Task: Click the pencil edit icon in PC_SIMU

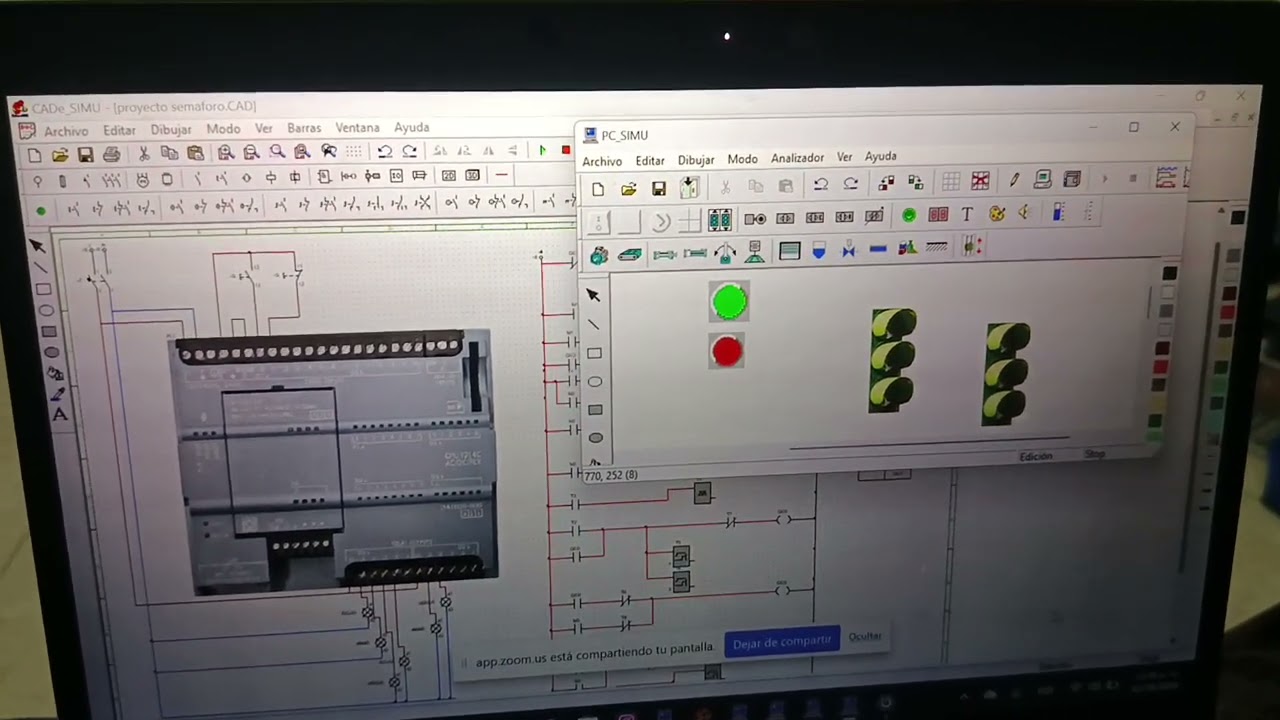Action: (x=1013, y=180)
